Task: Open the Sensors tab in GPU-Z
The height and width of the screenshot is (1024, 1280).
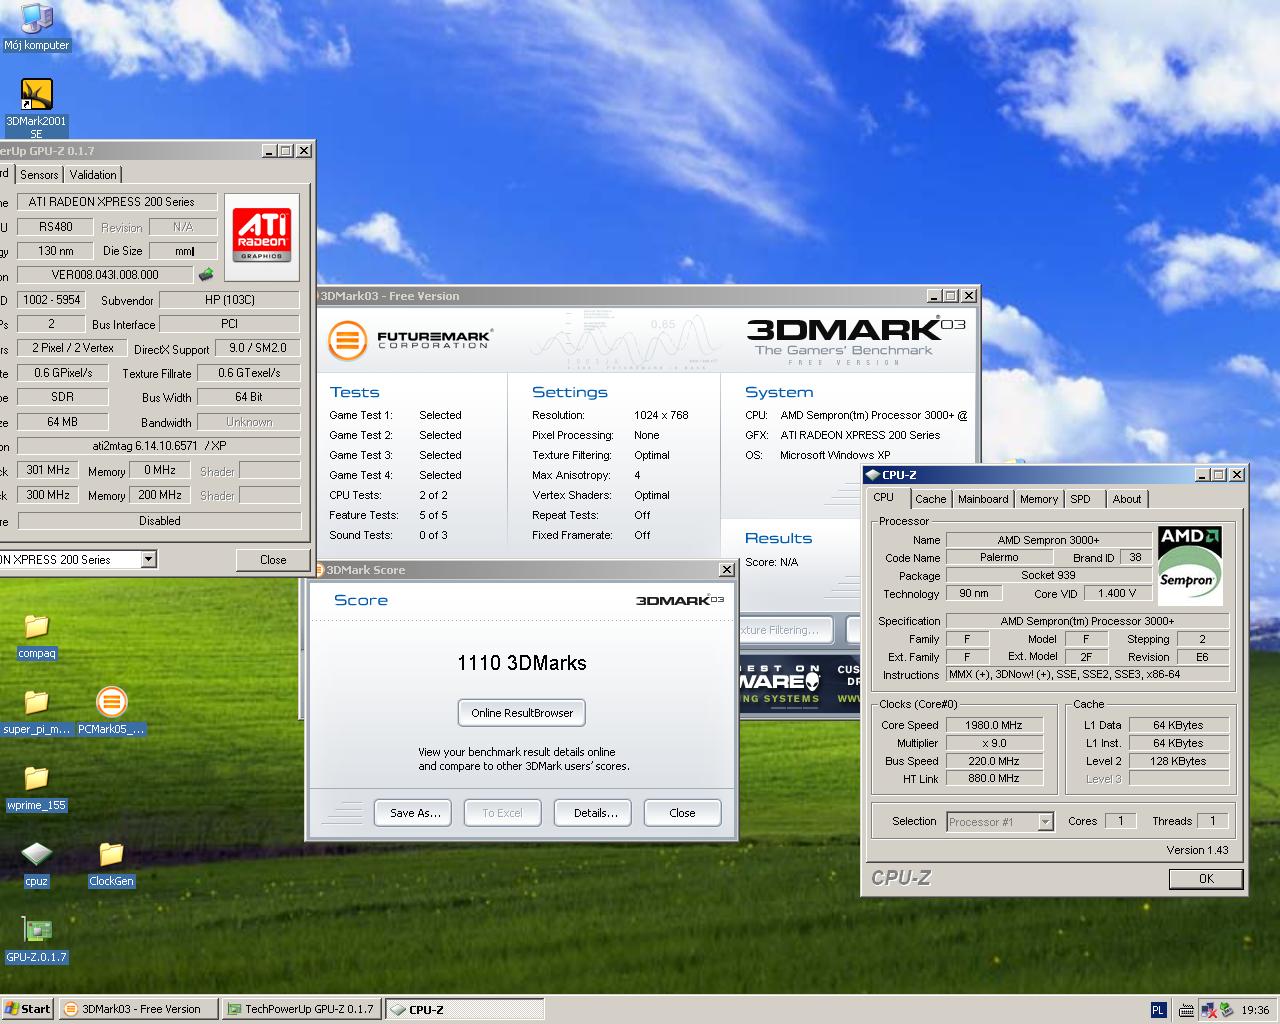Action: [x=39, y=174]
